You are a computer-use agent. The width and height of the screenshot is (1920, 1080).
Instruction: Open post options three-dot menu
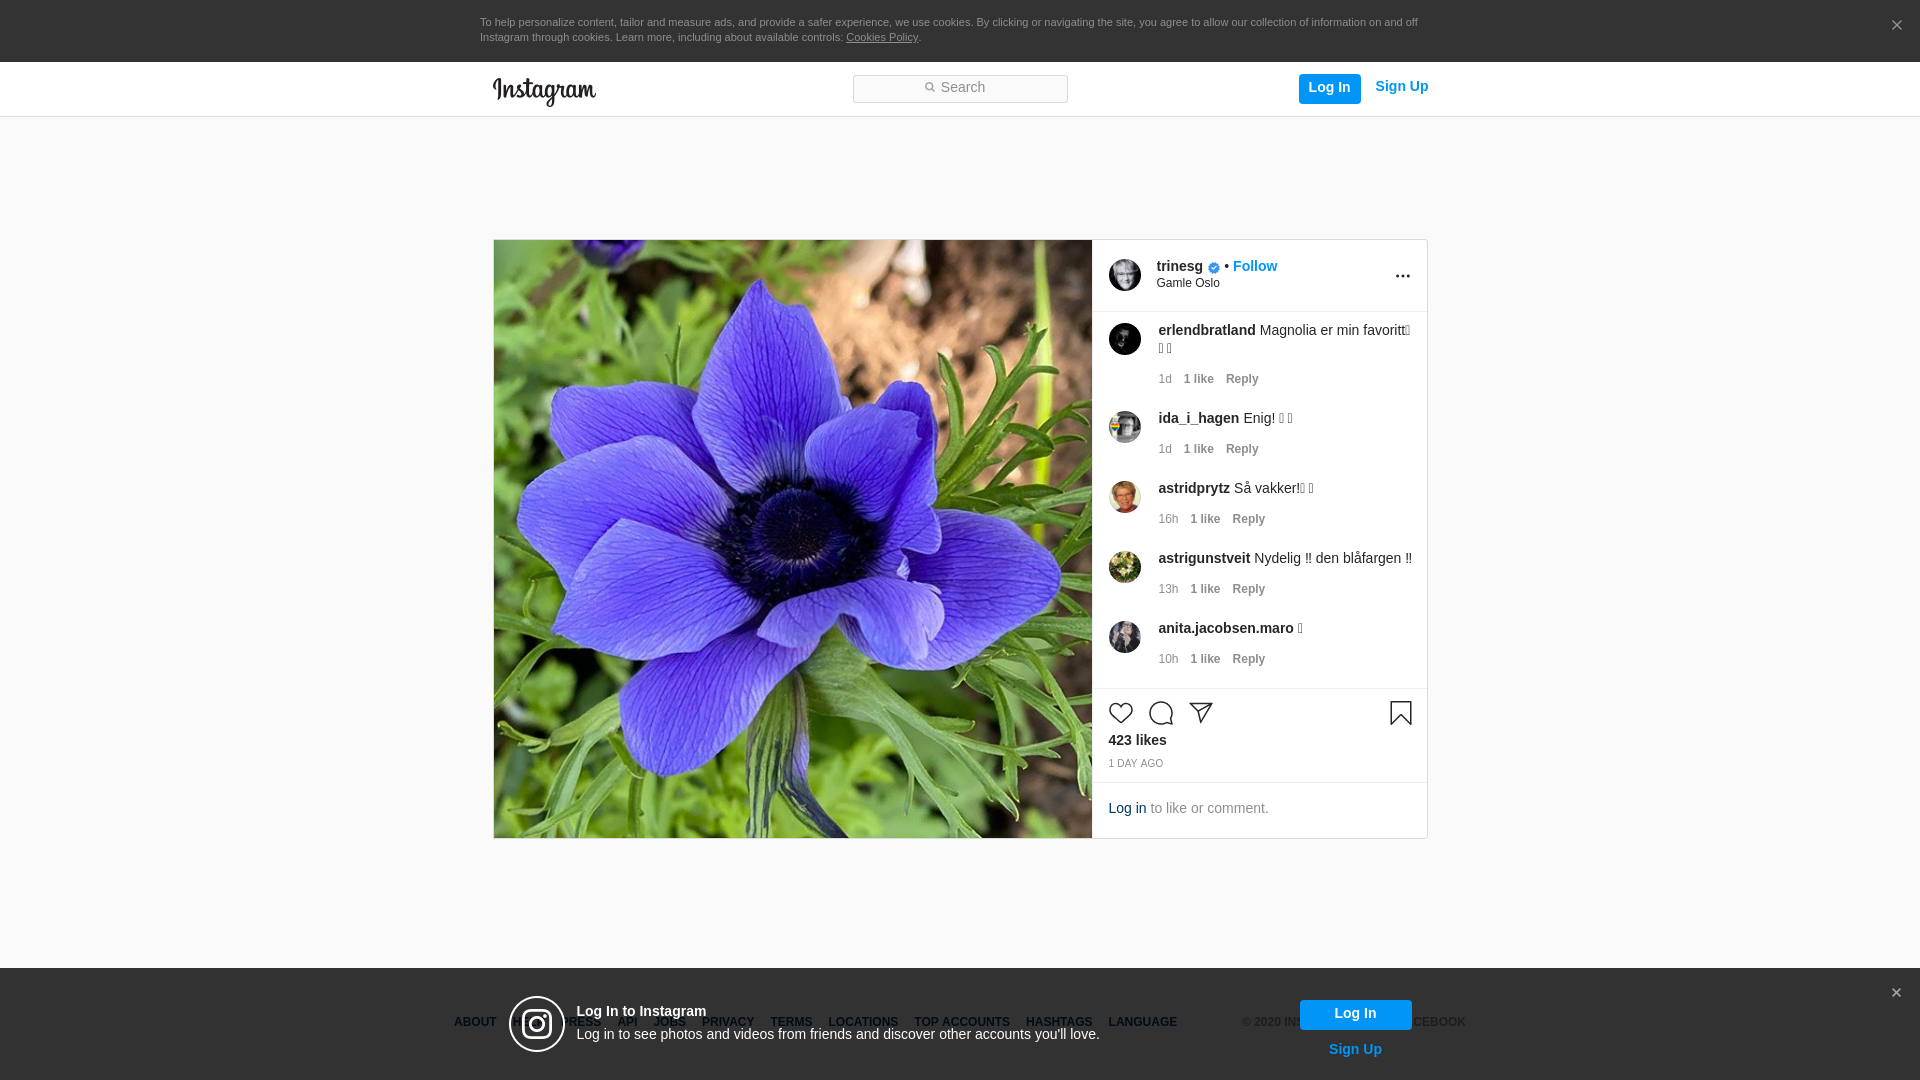click(1402, 276)
